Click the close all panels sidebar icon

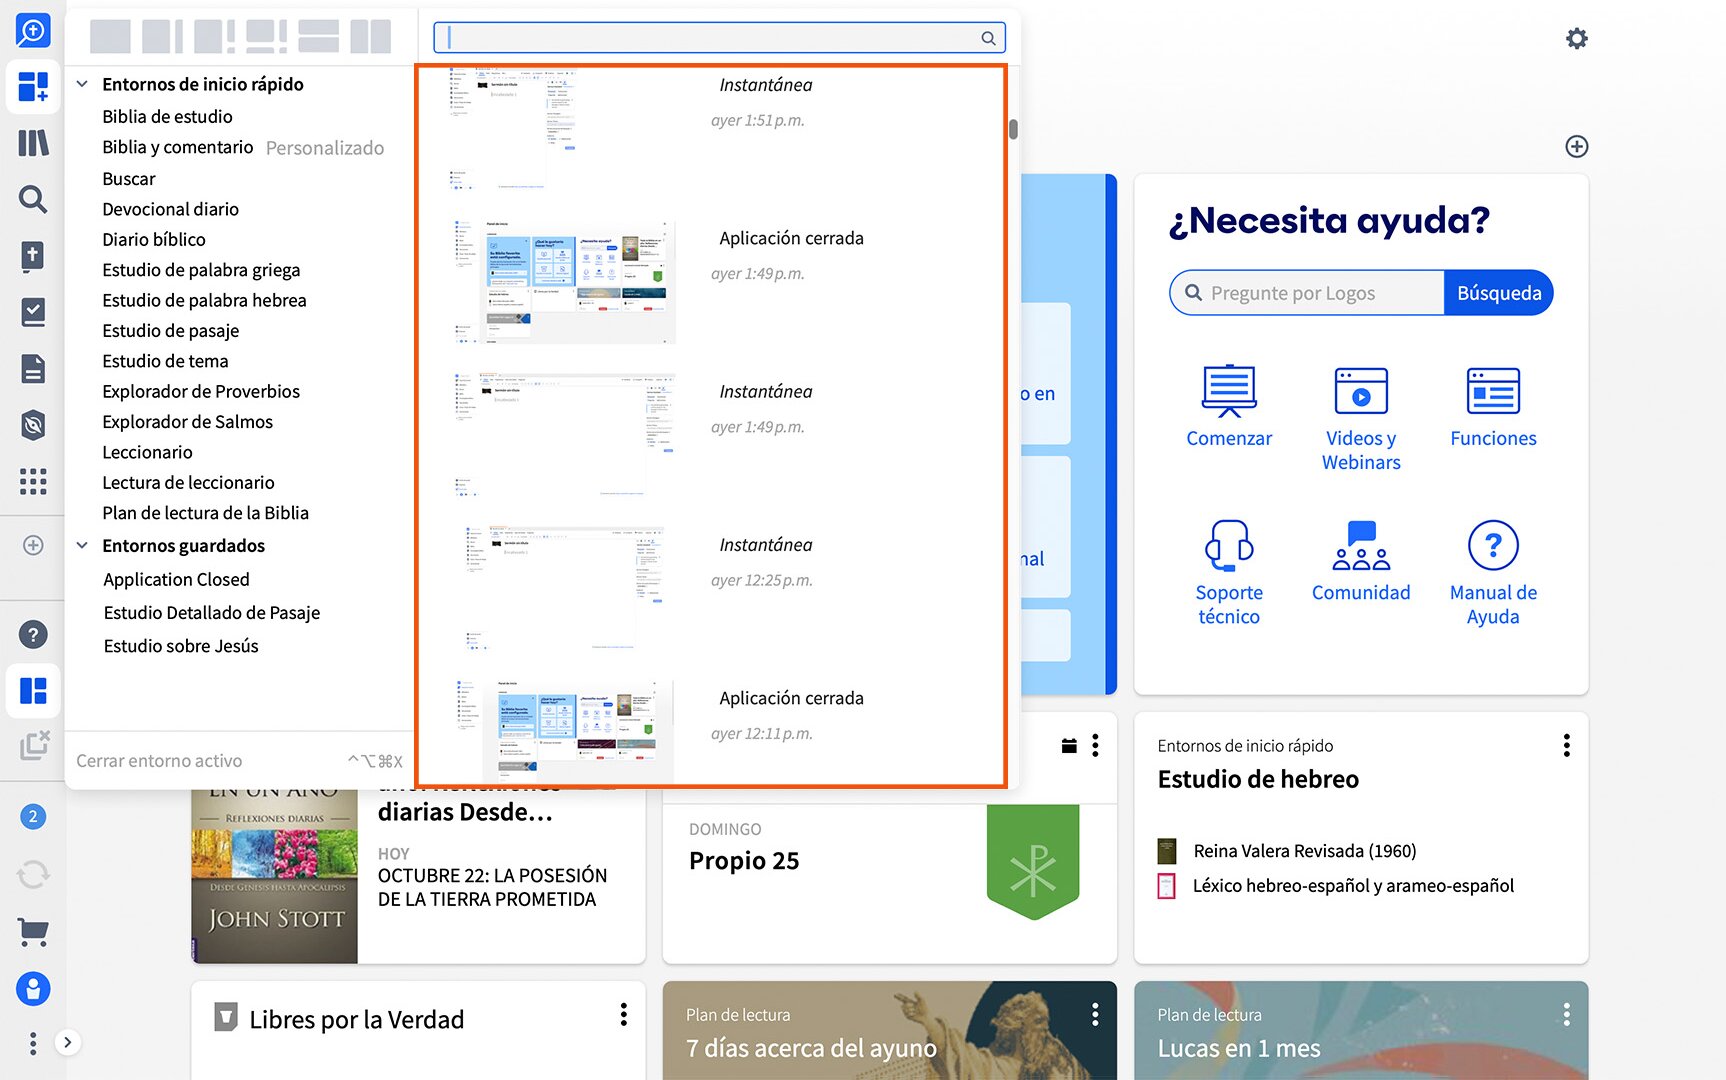(33, 745)
